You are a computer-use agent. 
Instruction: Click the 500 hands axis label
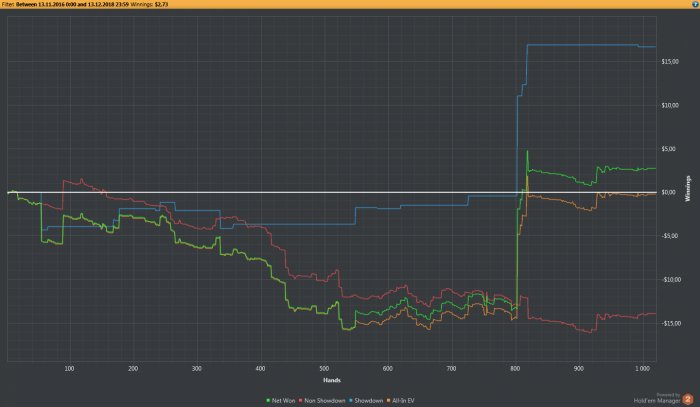(x=324, y=369)
